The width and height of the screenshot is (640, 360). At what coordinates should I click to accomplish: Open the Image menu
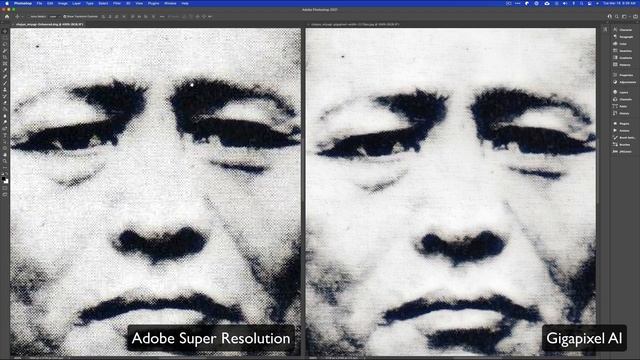point(62,3)
